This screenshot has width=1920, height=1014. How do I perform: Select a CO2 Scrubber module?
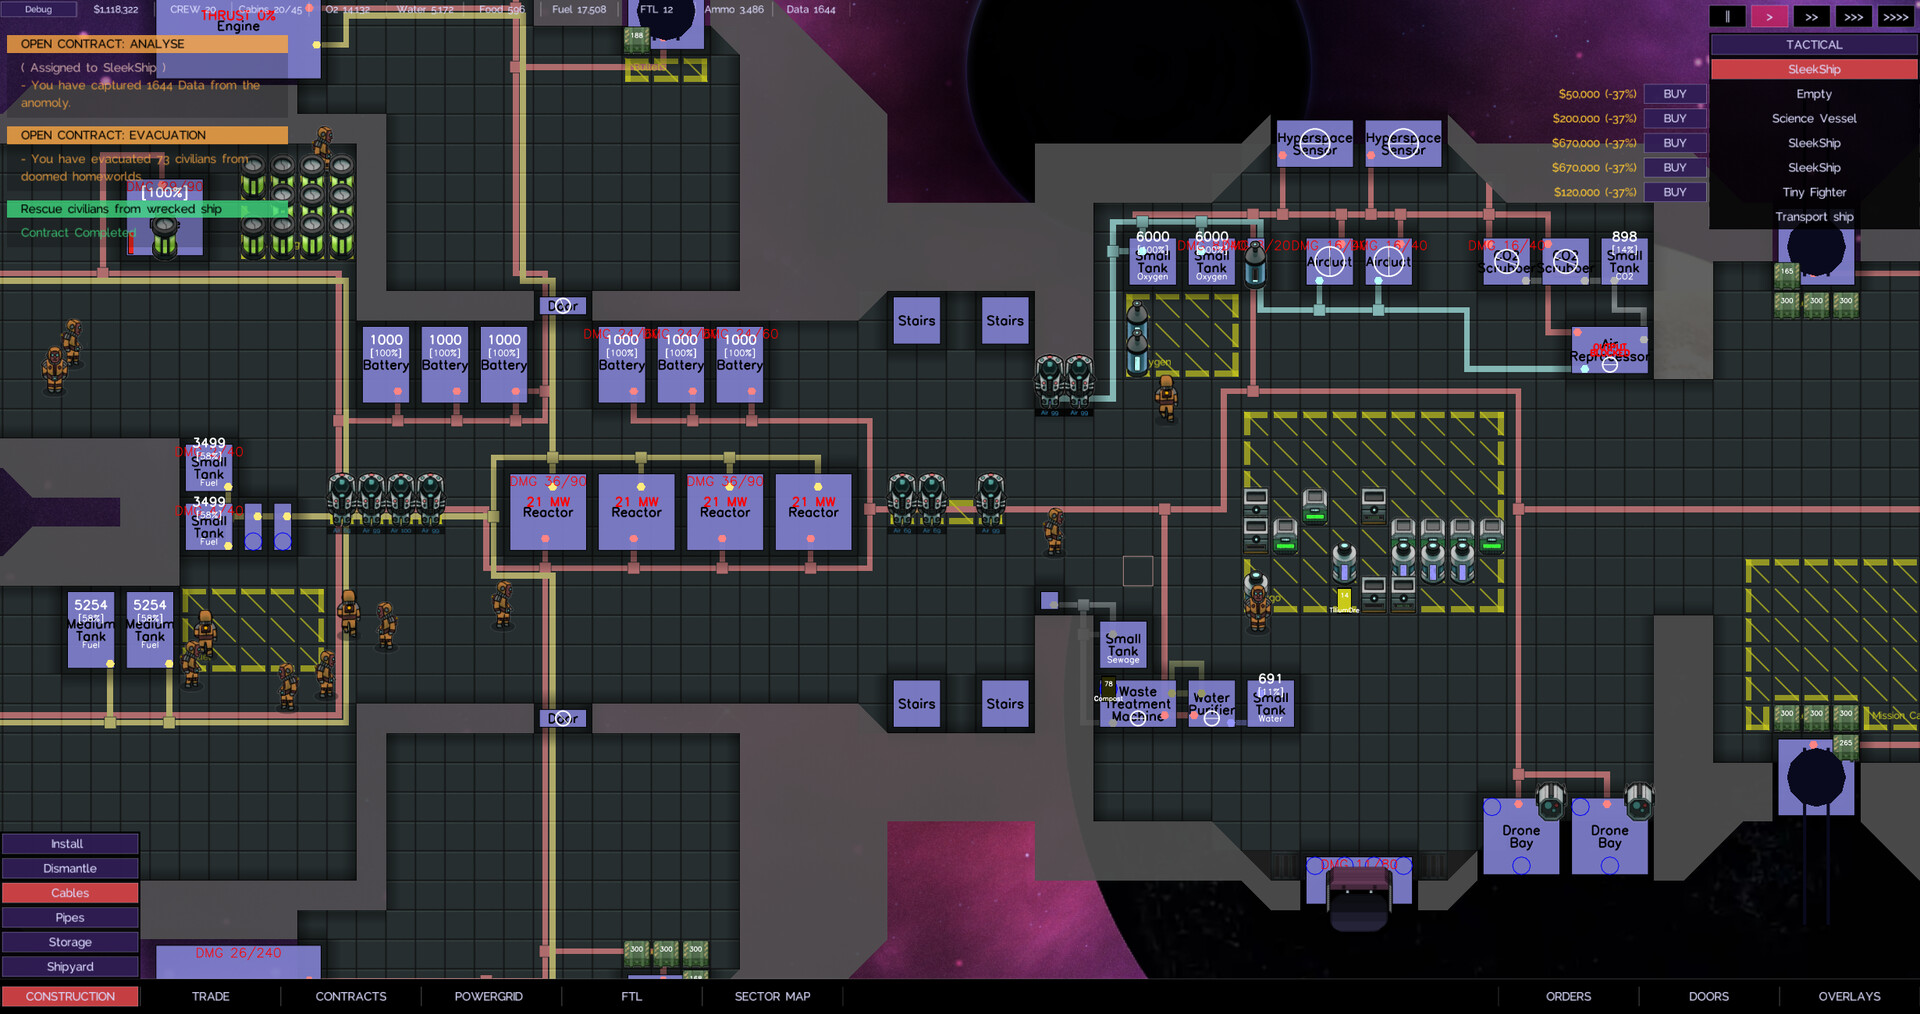[x=1506, y=262]
